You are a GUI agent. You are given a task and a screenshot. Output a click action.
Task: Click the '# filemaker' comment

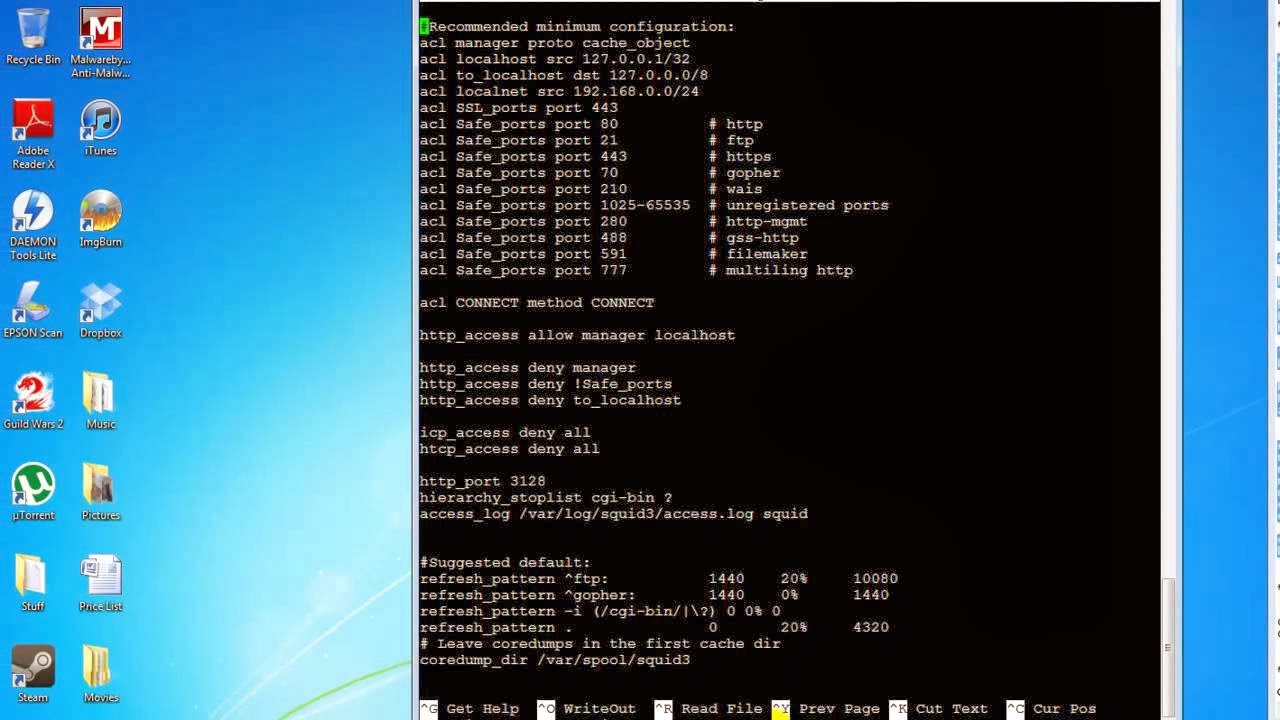[758, 254]
